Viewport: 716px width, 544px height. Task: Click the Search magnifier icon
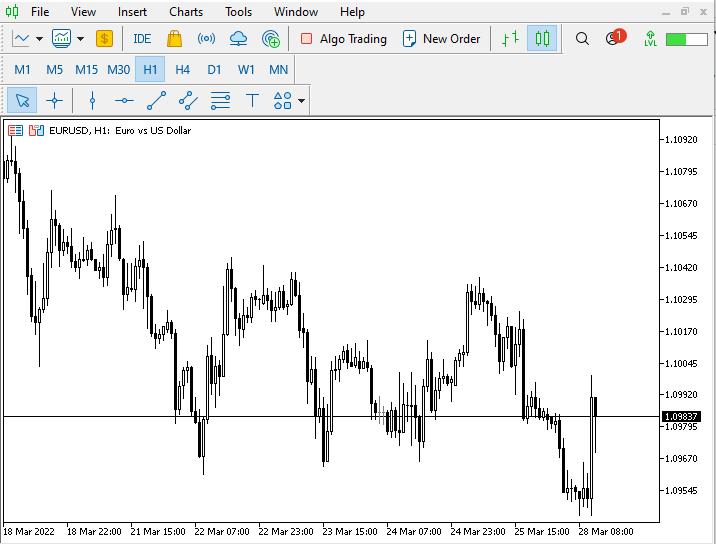pyautogui.click(x=582, y=39)
